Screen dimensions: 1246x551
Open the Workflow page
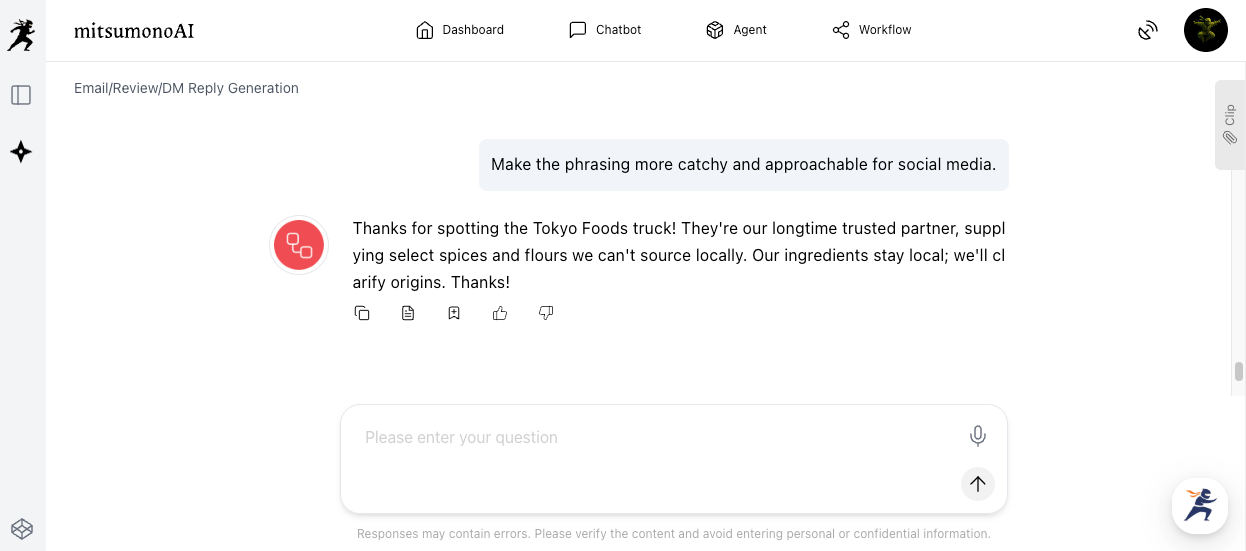tap(872, 30)
